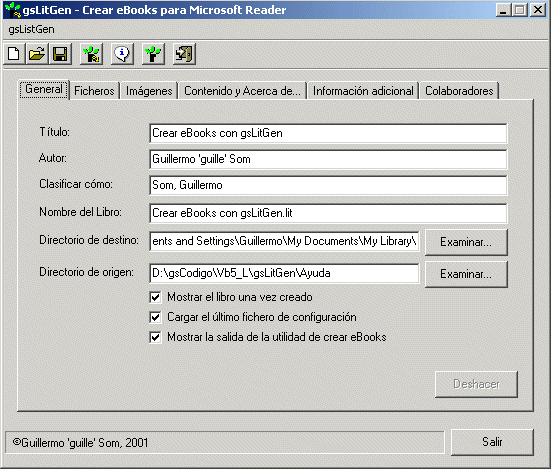The width and height of the screenshot is (551, 469).
Task: Click the Directorio de origen path field
Action: click(x=284, y=273)
